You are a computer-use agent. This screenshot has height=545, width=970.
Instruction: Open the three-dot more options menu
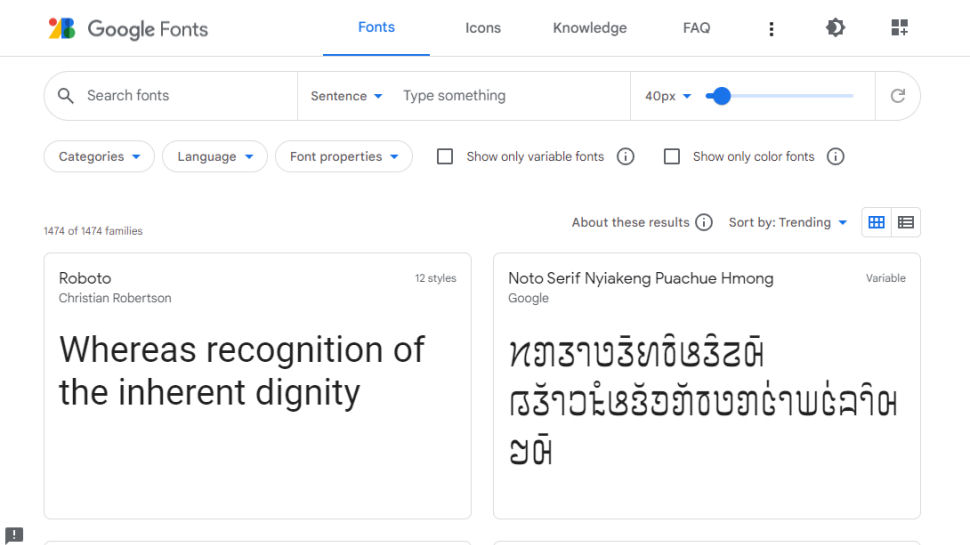(x=771, y=28)
